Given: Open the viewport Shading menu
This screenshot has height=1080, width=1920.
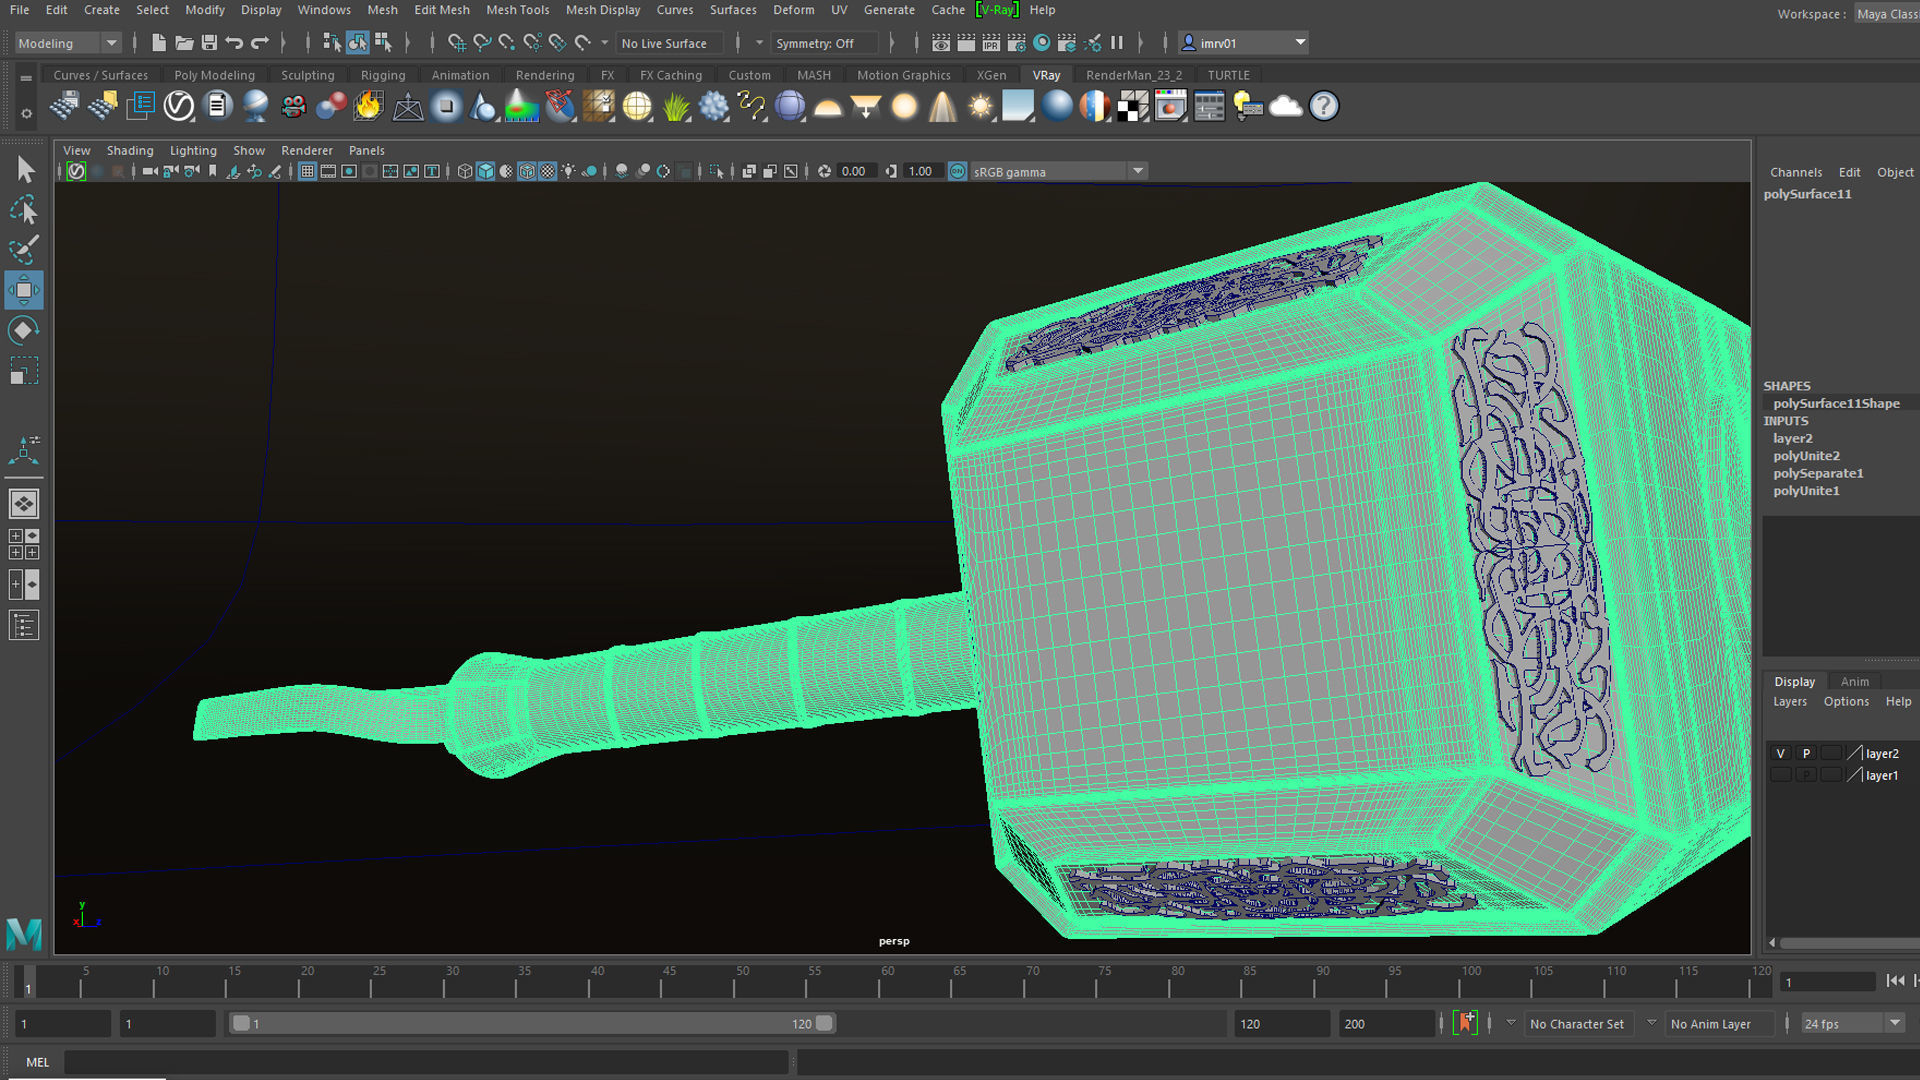Looking at the screenshot, I should point(130,151).
